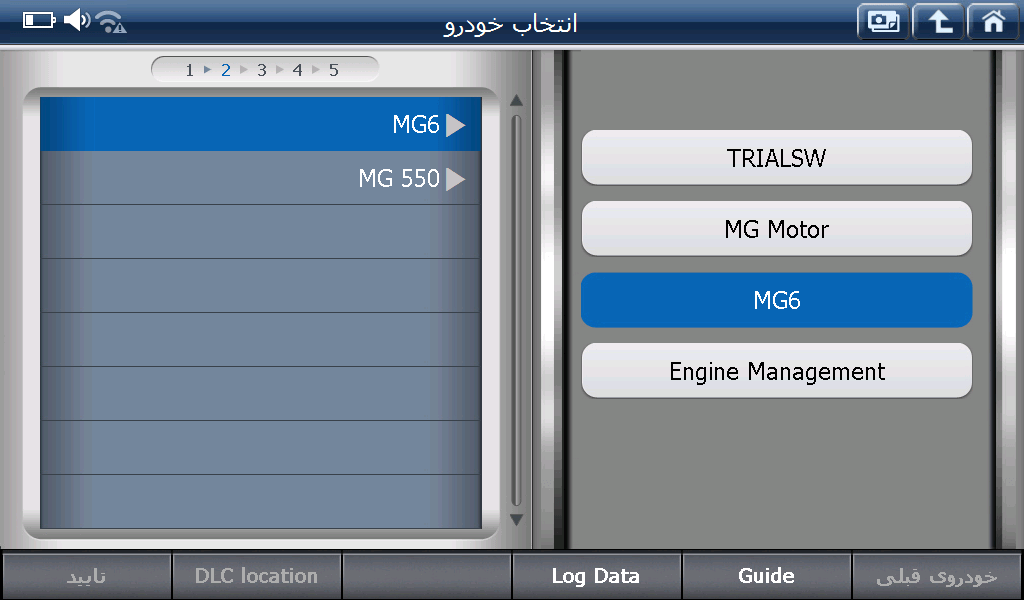The width and height of the screenshot is (1024, 600).
Task: Jump to step 3 in breadcrumb
Action: [262, 70]
